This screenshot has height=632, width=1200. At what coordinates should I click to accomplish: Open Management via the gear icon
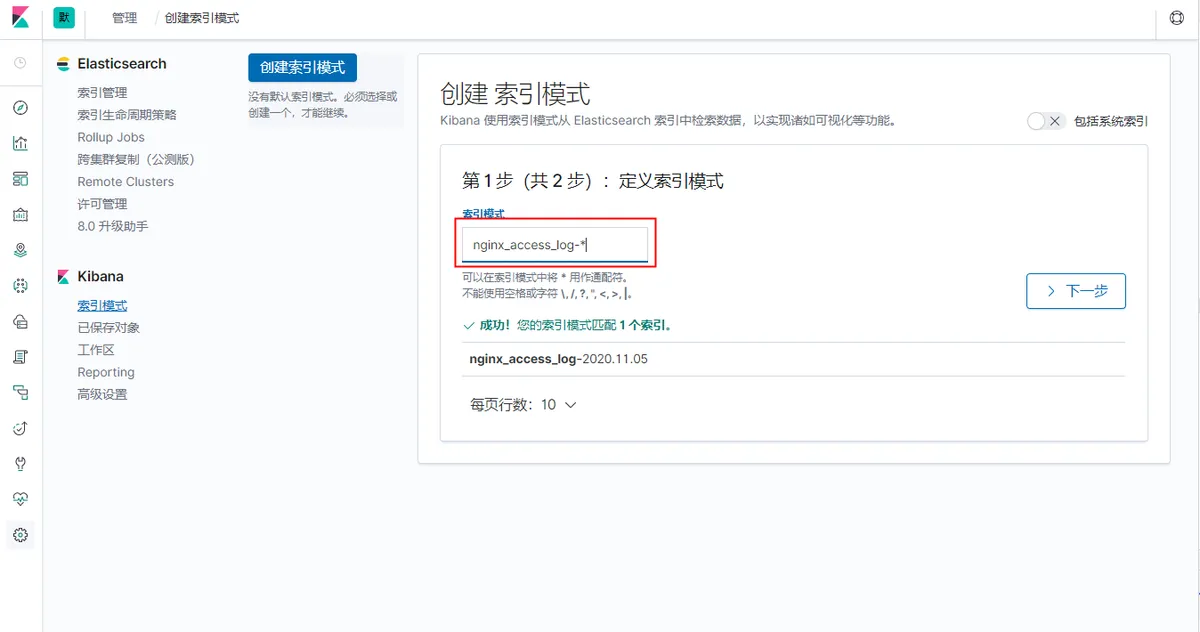(20, 535)
